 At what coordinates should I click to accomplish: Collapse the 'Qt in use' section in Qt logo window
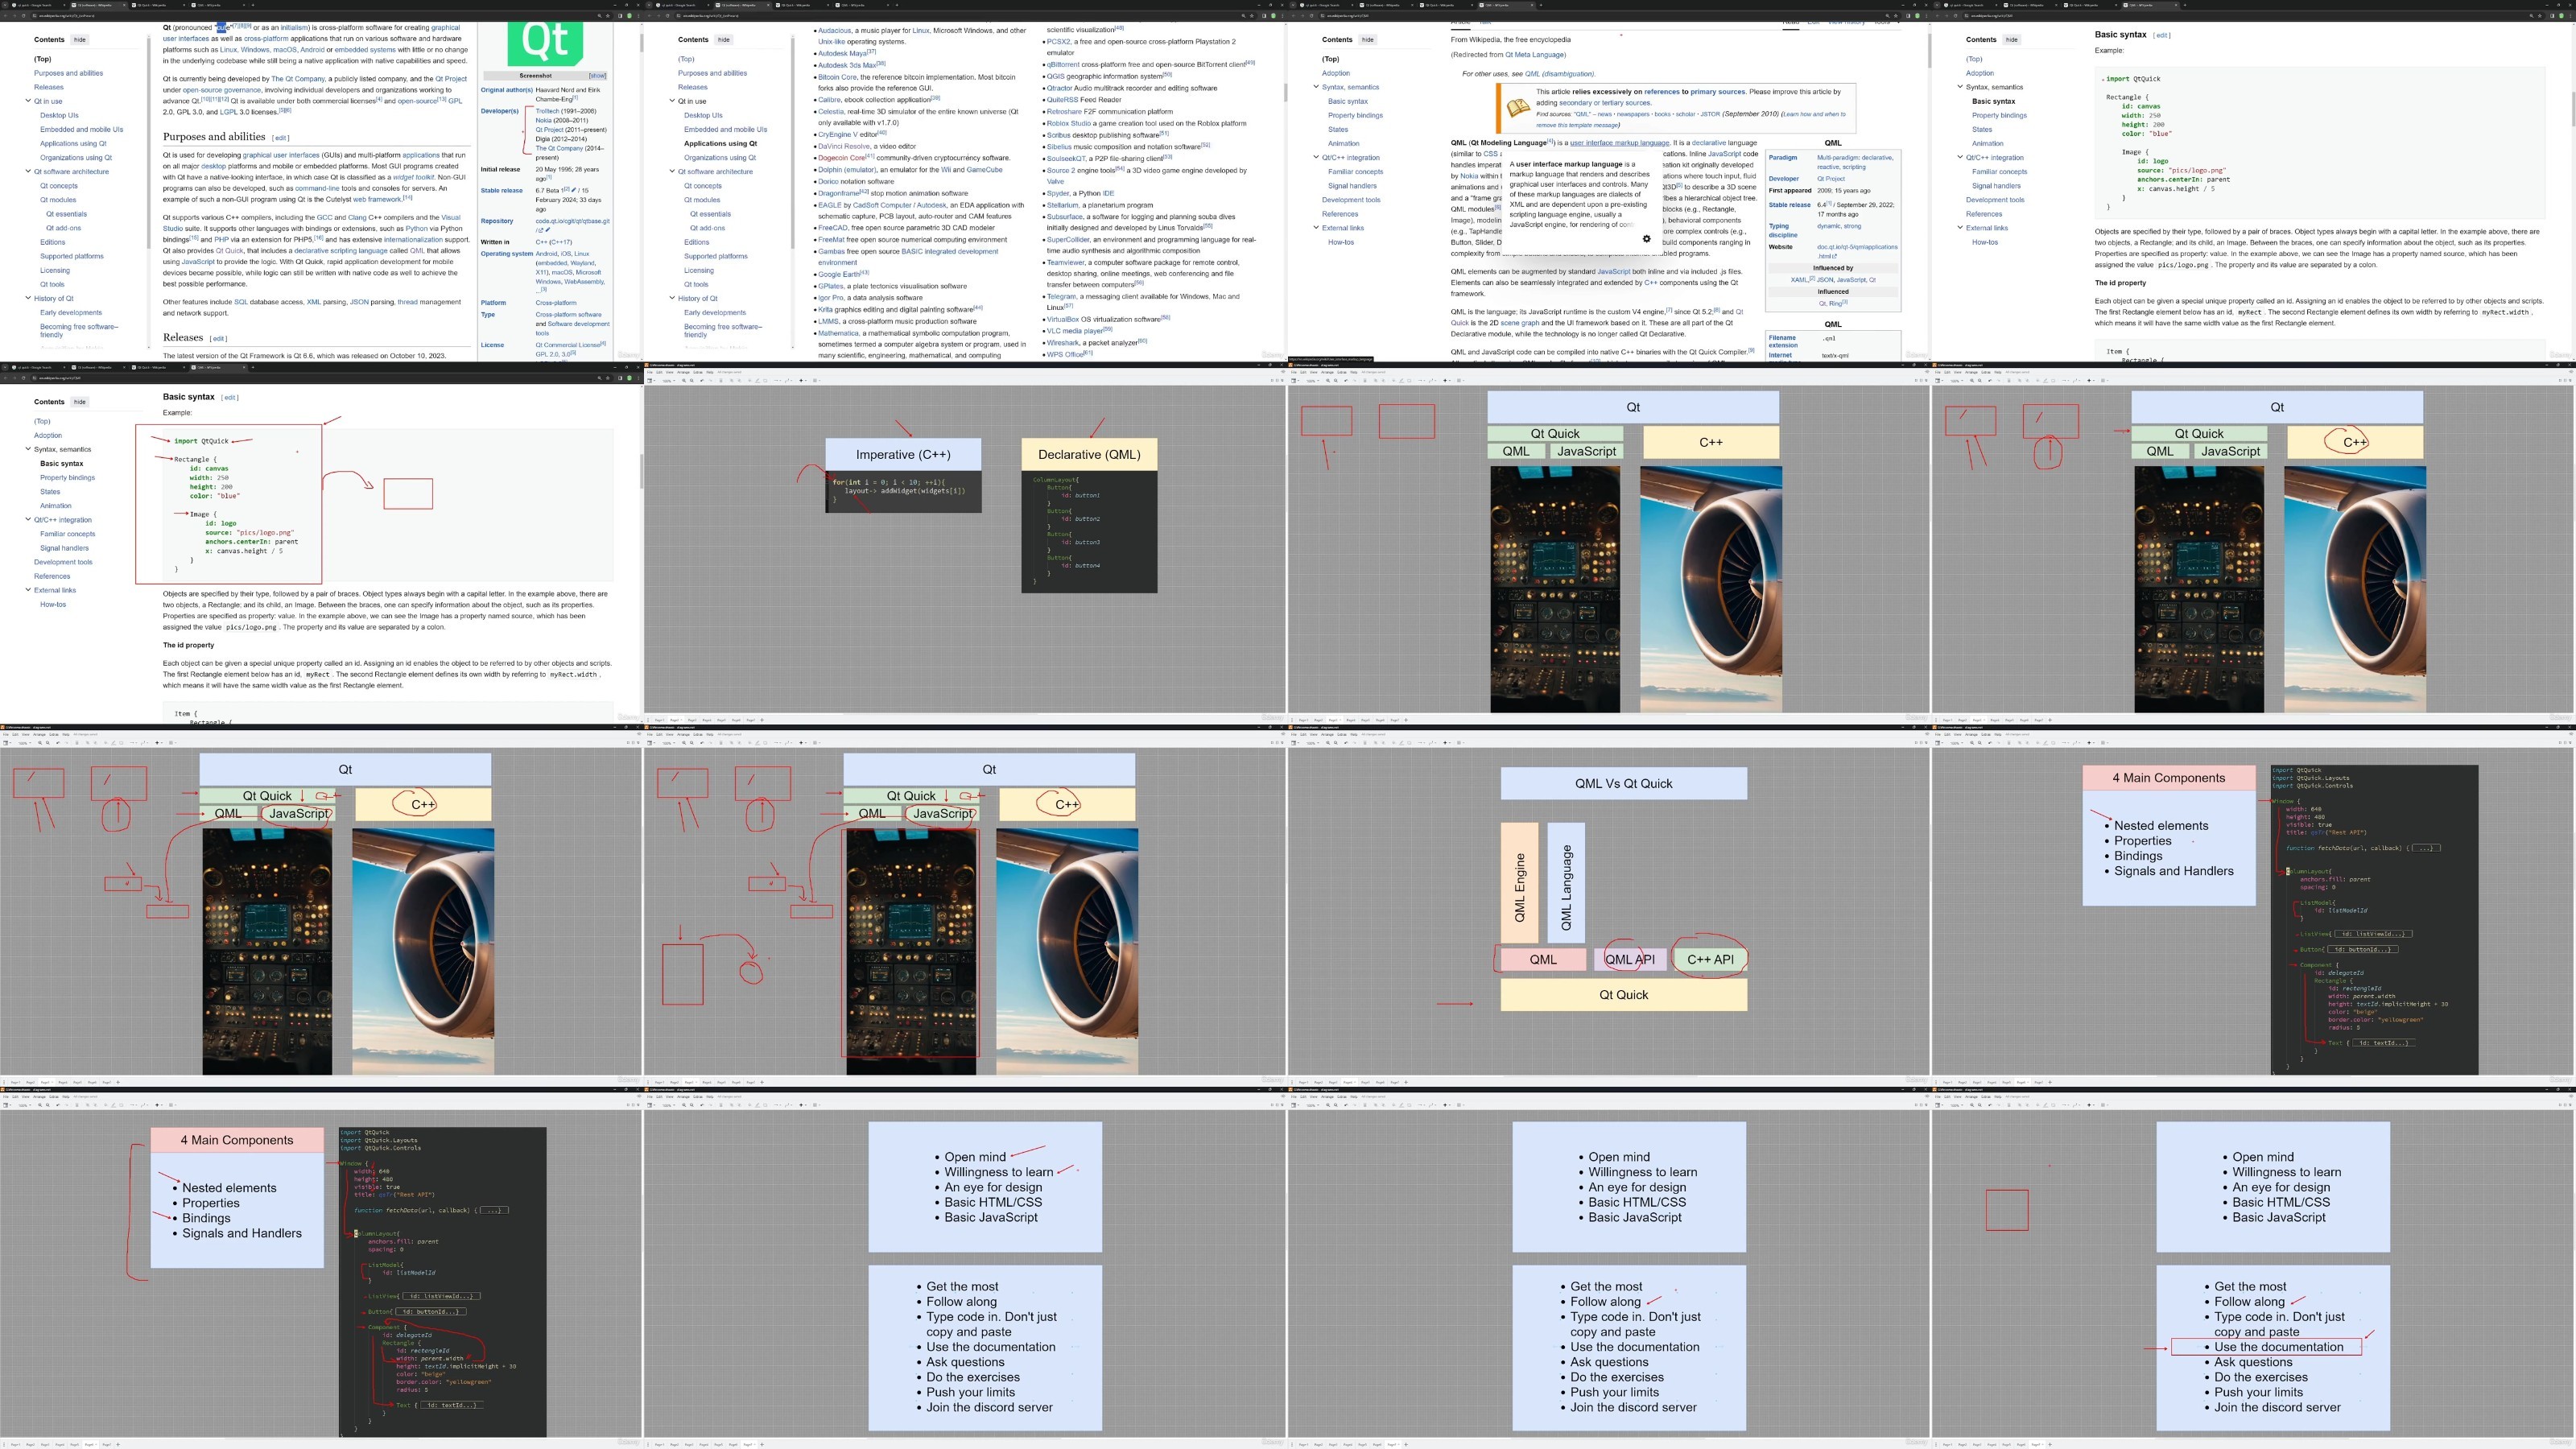click(x=28, y=101)
